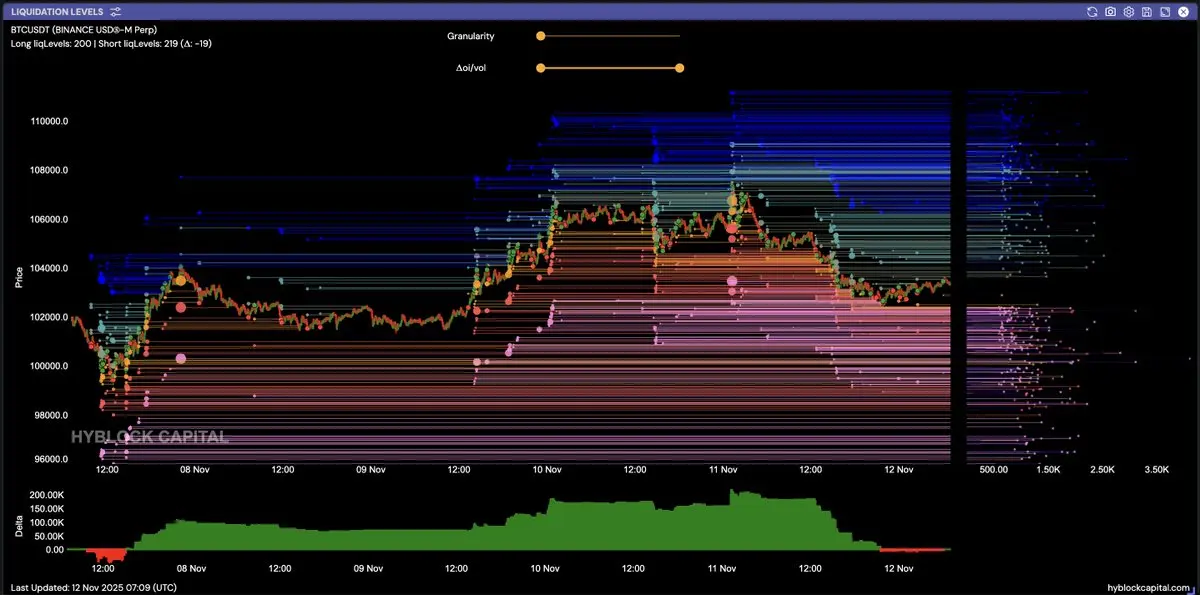
Task: Click the 102000.0 price axis label
Action: click(x=50, y=317)
